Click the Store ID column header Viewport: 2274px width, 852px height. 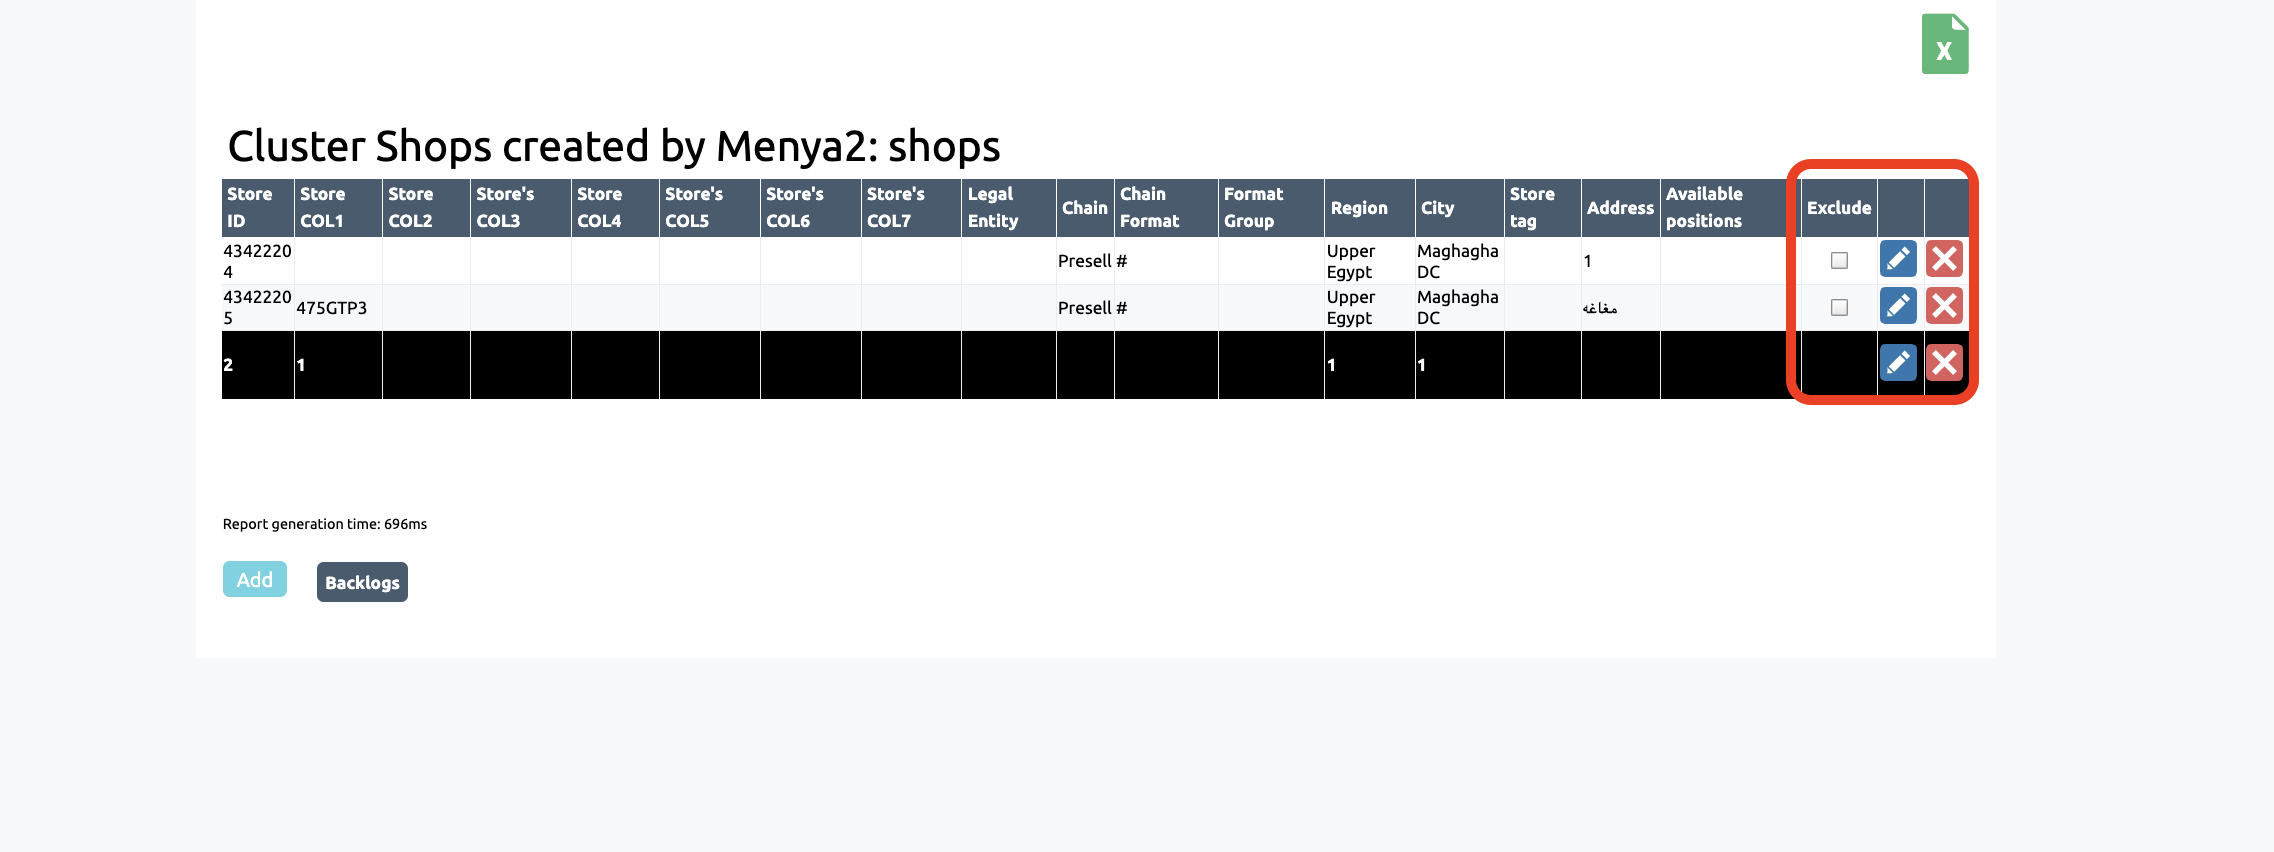(x=250, y=207)
